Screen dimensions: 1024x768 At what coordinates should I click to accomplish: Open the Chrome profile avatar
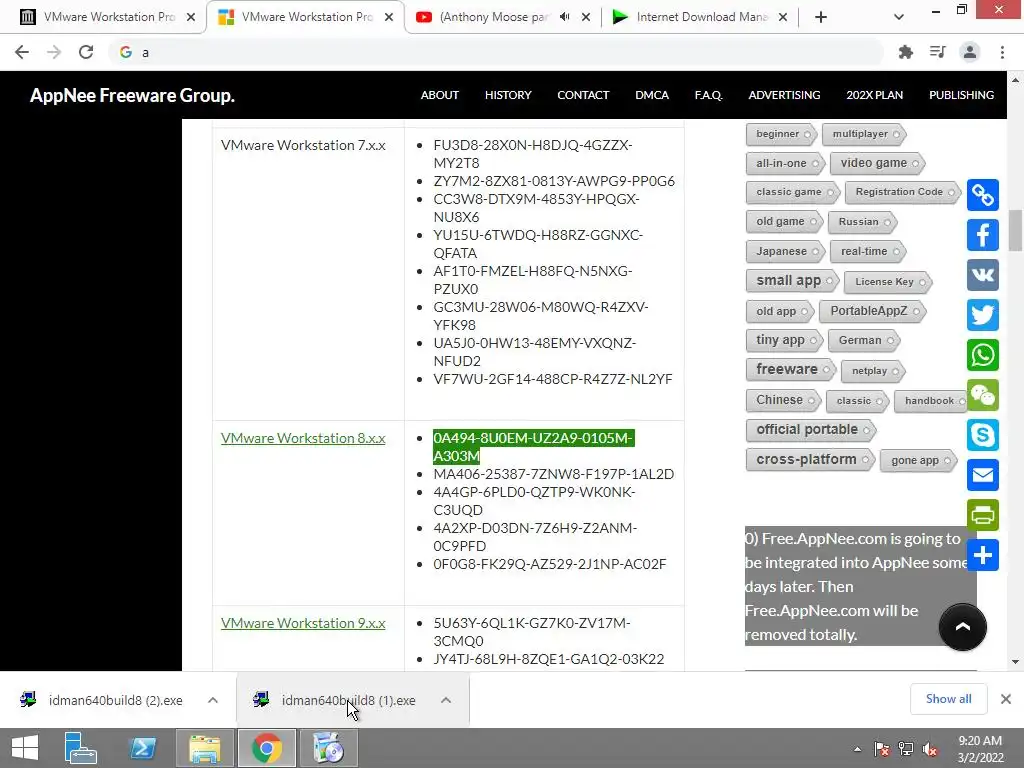pos(970,52)
